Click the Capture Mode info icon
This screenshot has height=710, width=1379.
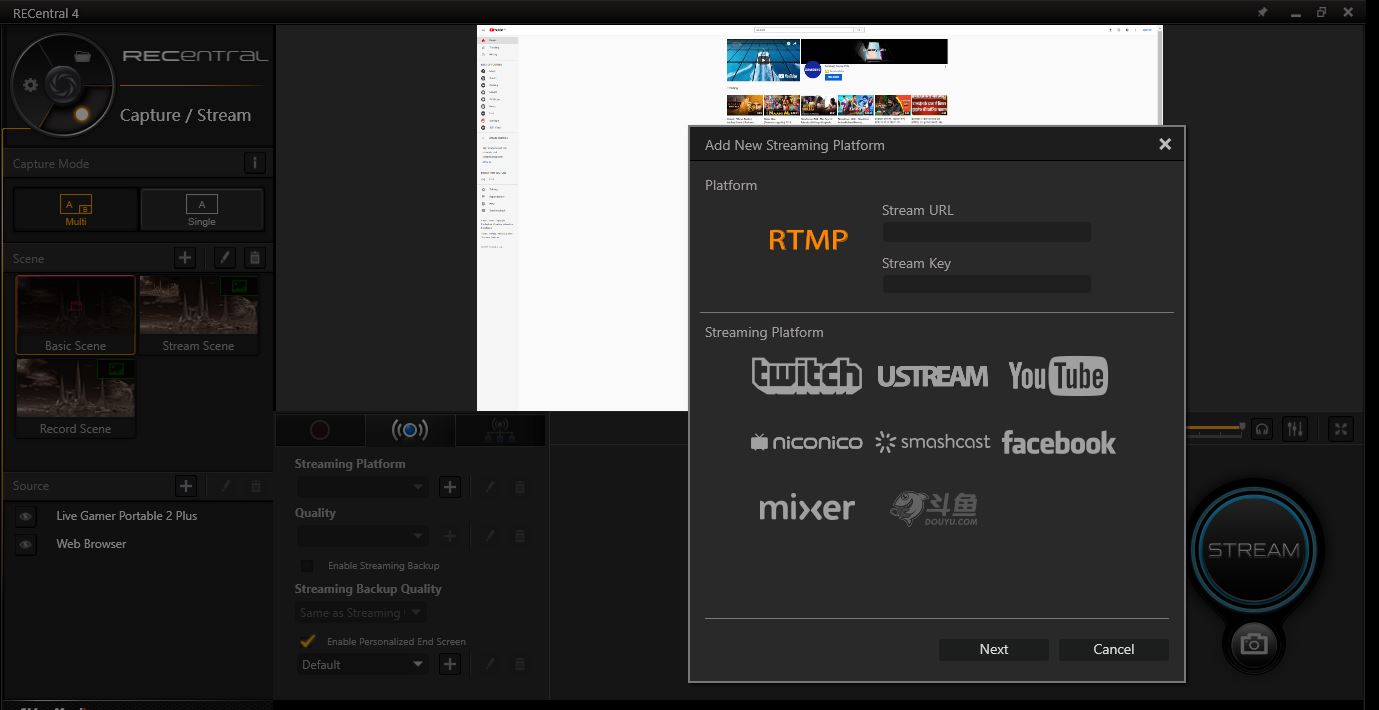[x=254, y=163]
